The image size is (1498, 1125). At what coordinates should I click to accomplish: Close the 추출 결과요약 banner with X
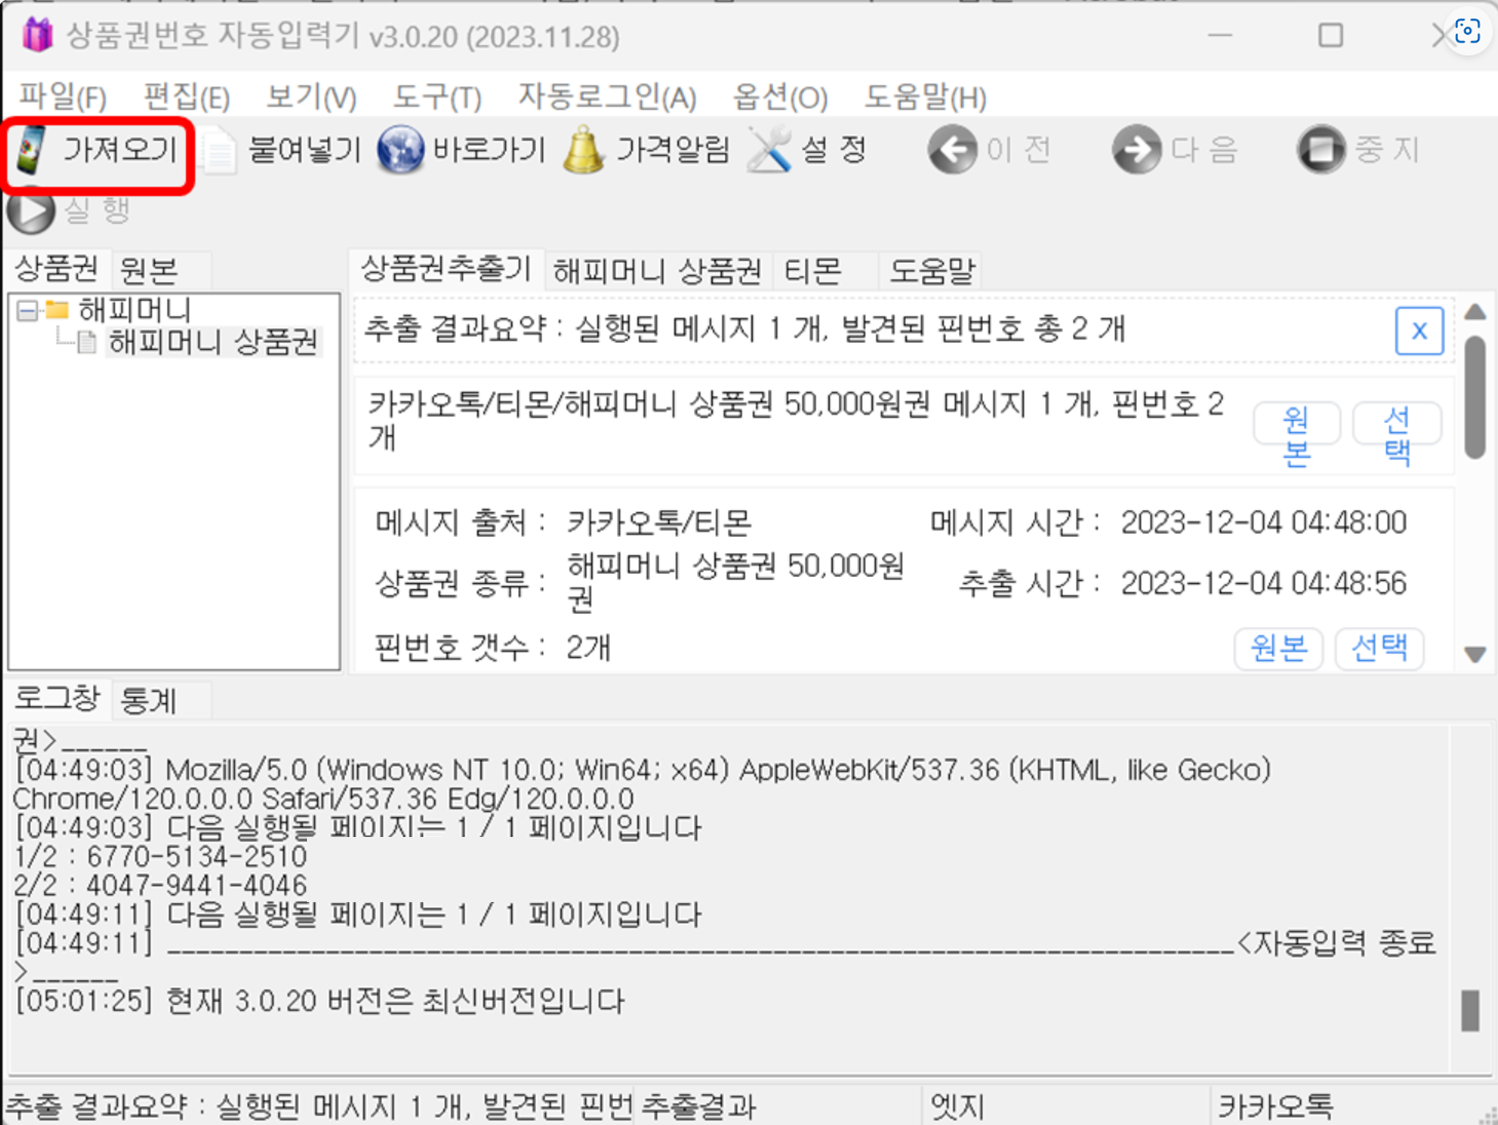(1419, 331)
